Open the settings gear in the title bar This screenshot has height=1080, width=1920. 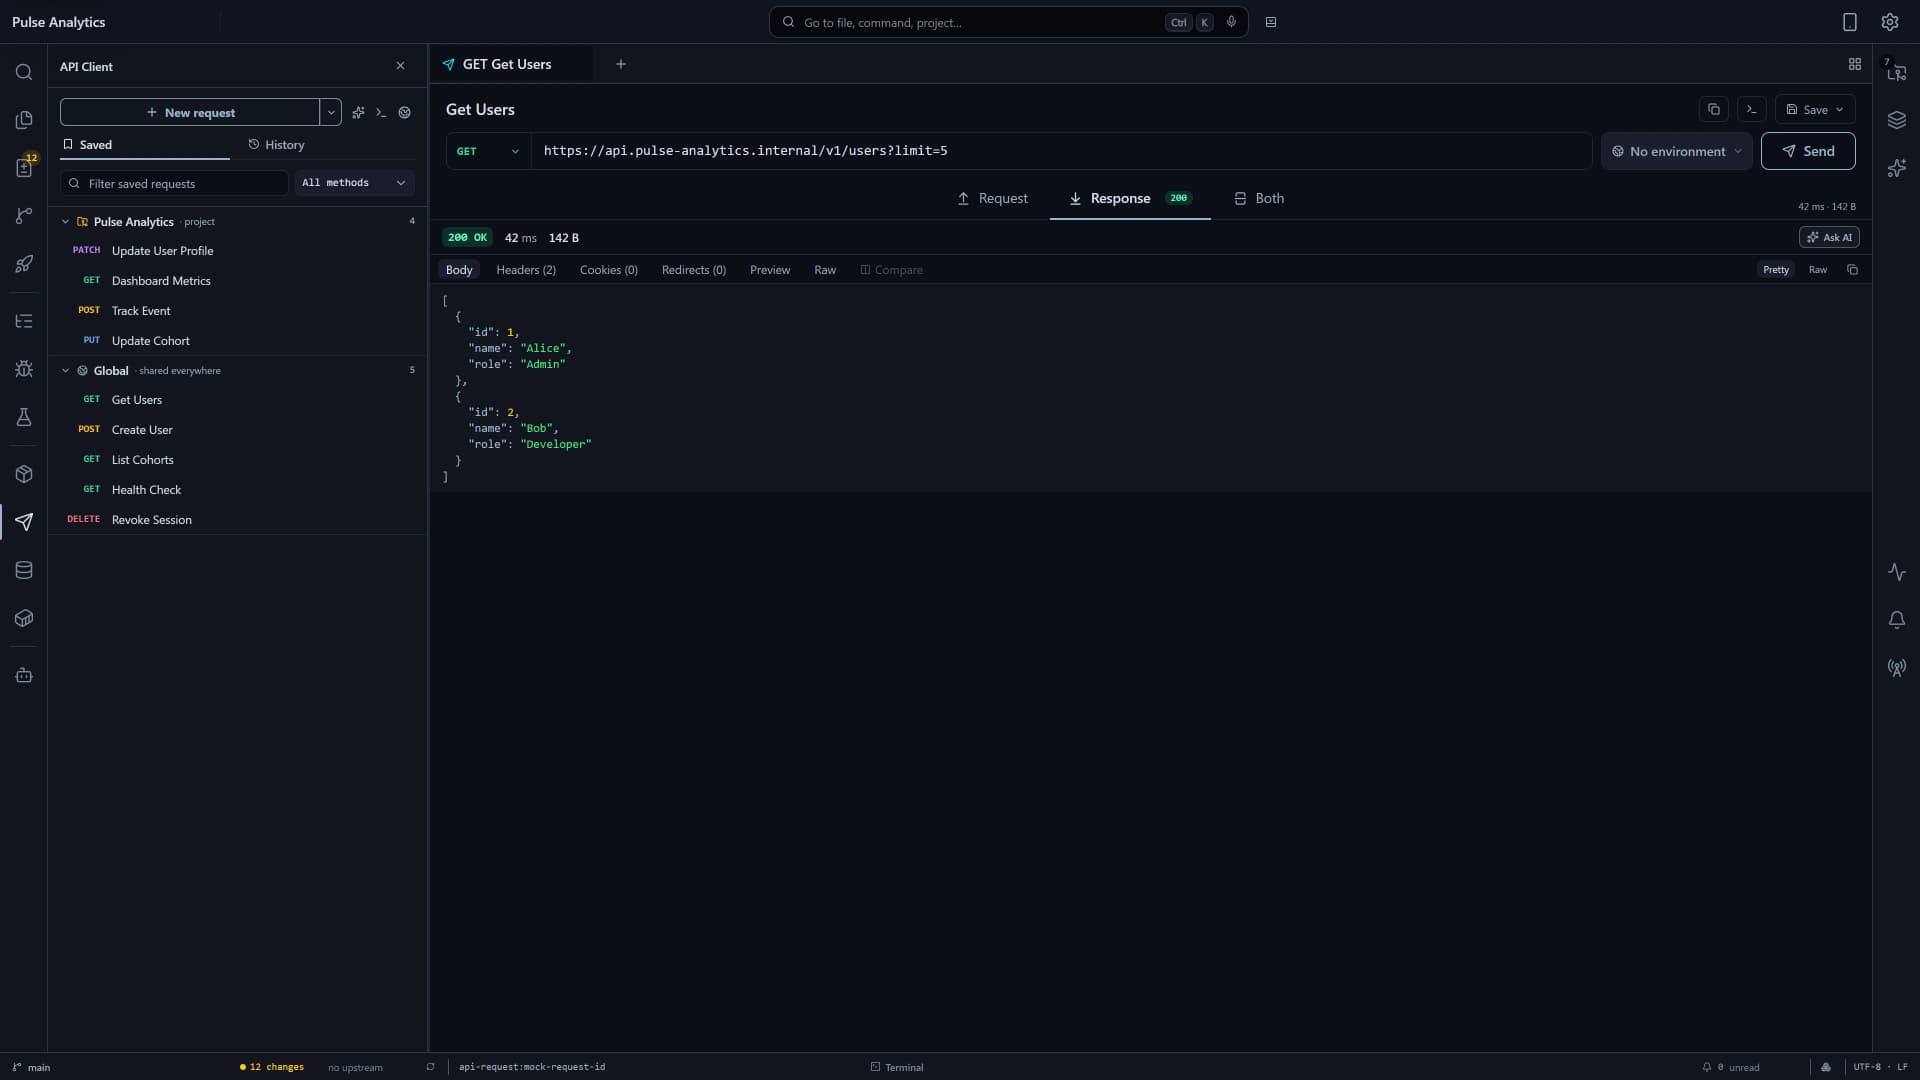pyautogui.click(x=1890, y=22)
